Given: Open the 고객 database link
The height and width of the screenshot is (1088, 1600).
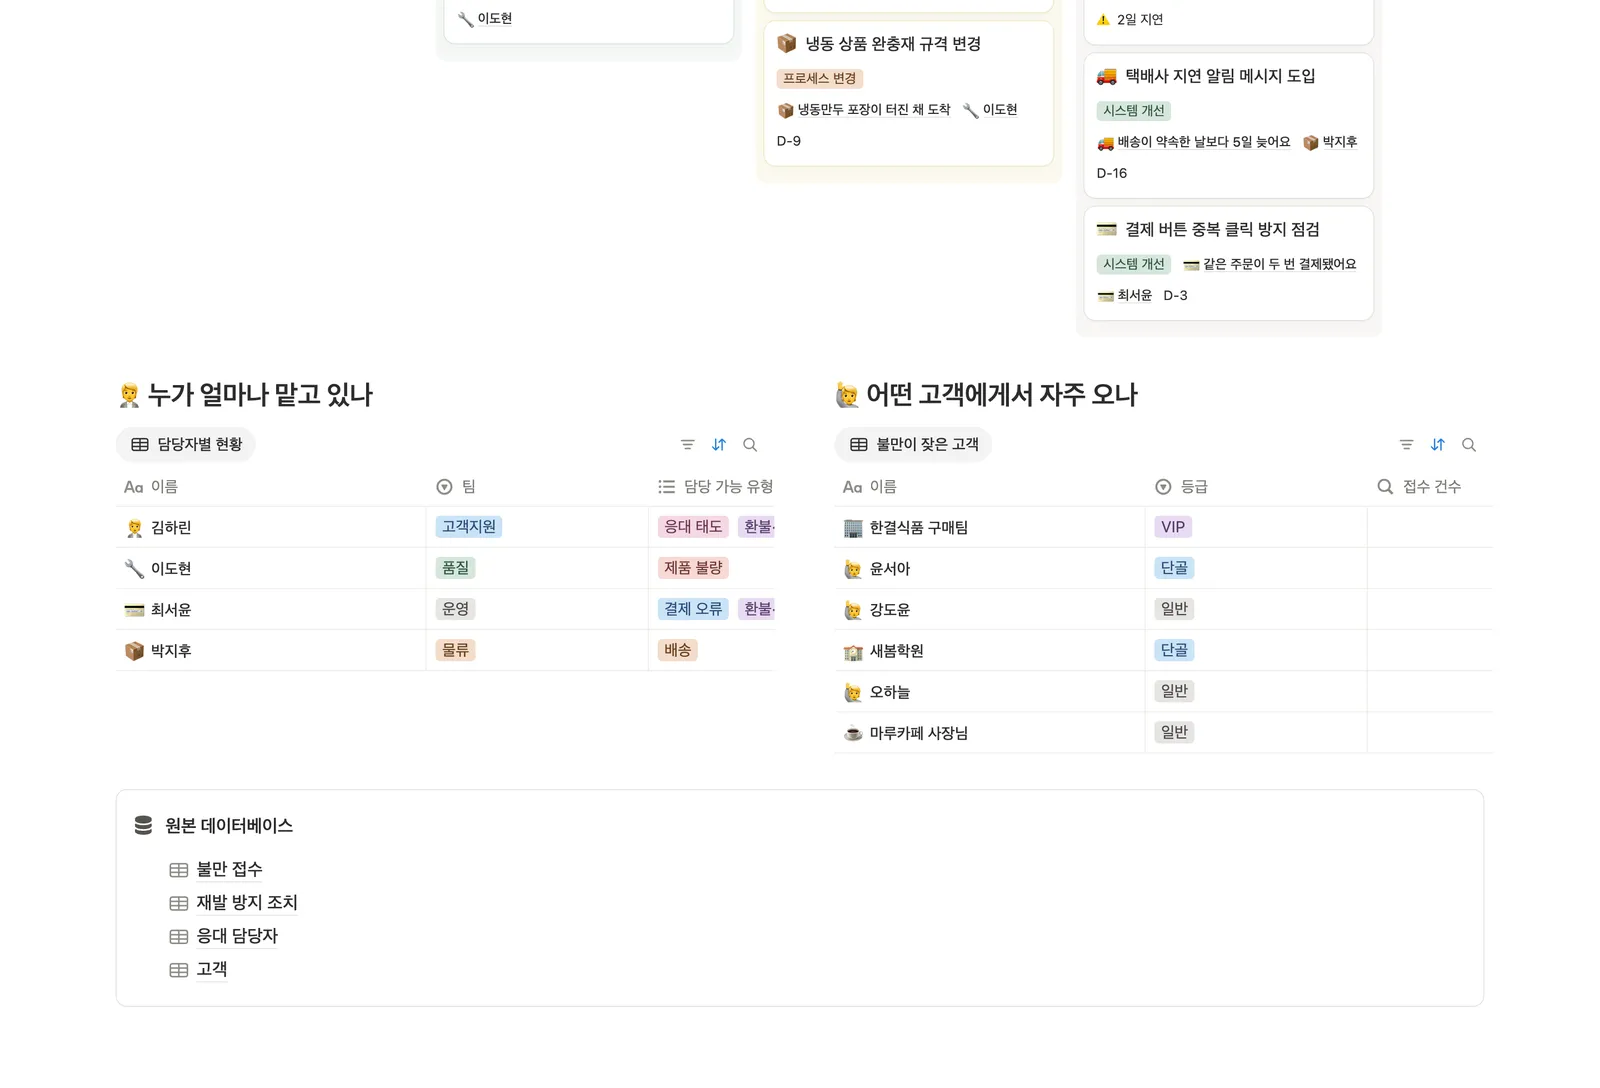Looking at the screenshot, I should pos(212,969).
